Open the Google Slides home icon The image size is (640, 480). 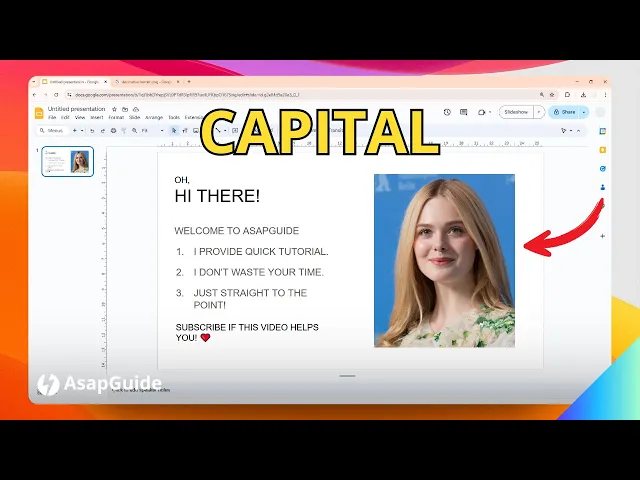tap(39, 113)
